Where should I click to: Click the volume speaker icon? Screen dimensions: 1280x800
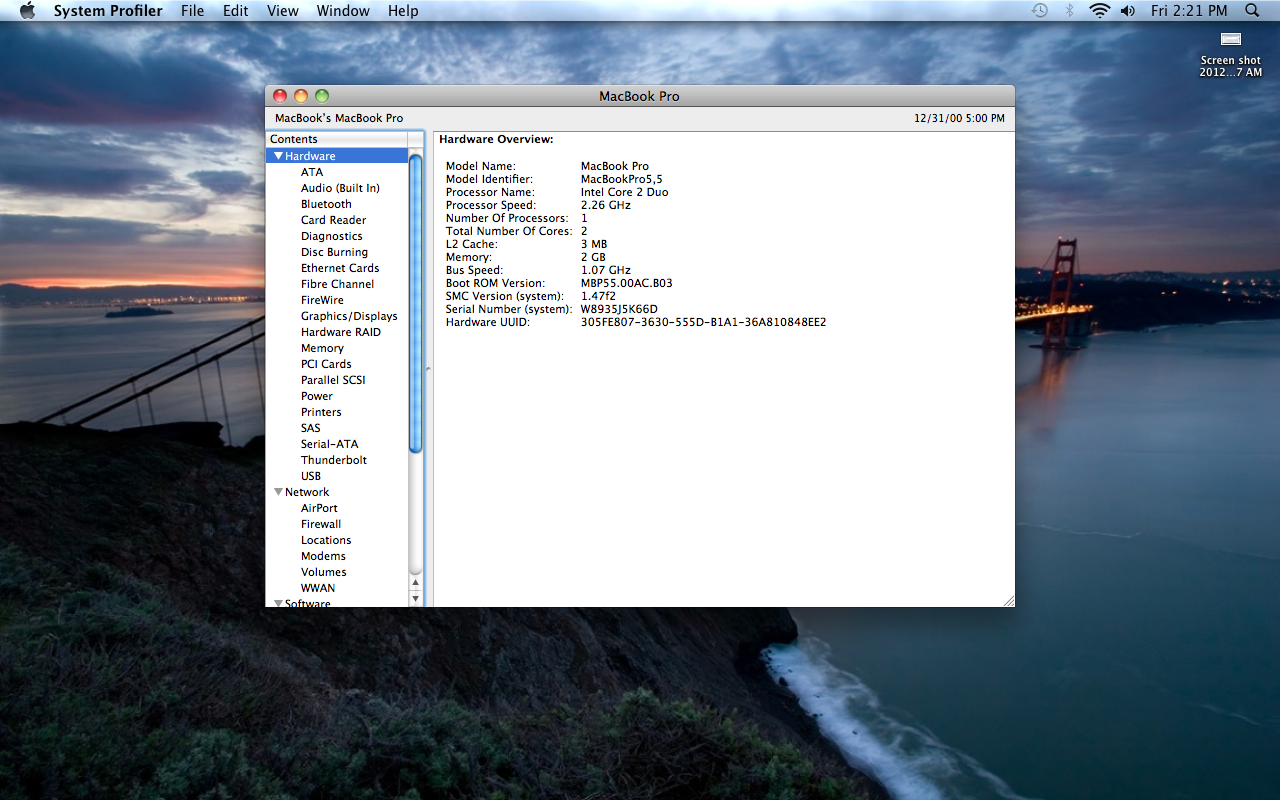point(1128,11)
